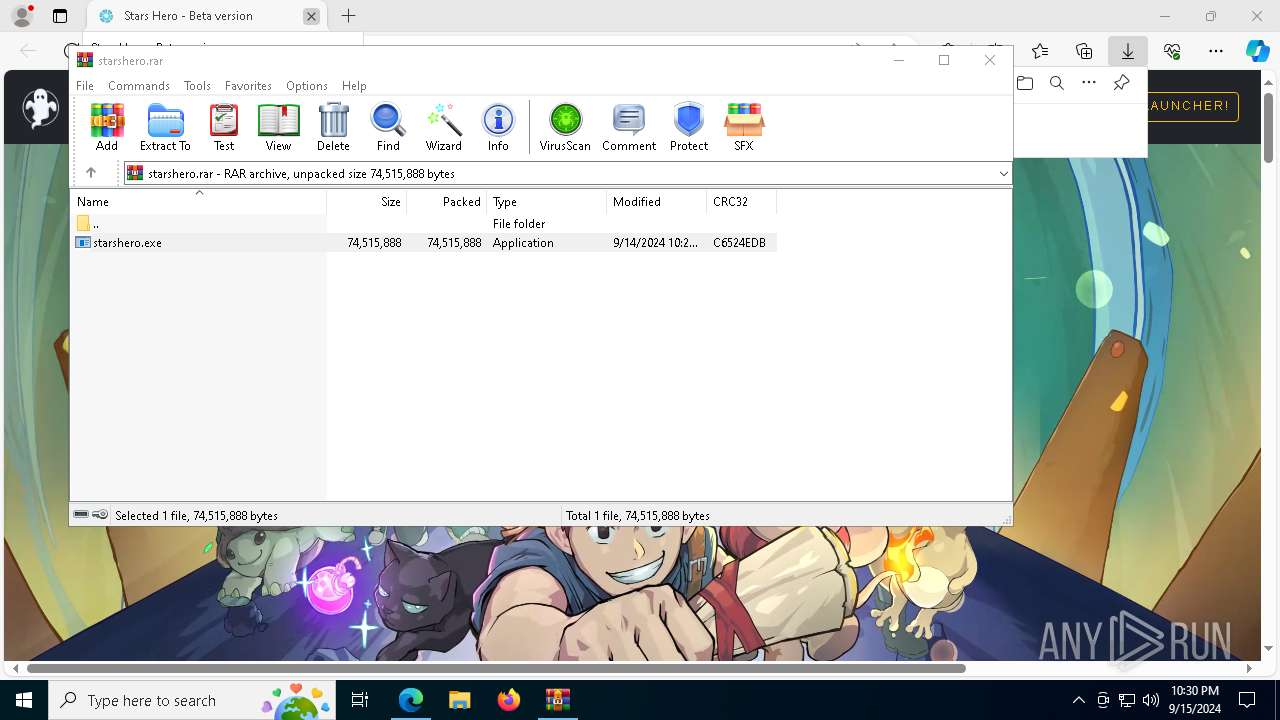
Task: Launch the Wizard wand tool
Action: [443, 127]
